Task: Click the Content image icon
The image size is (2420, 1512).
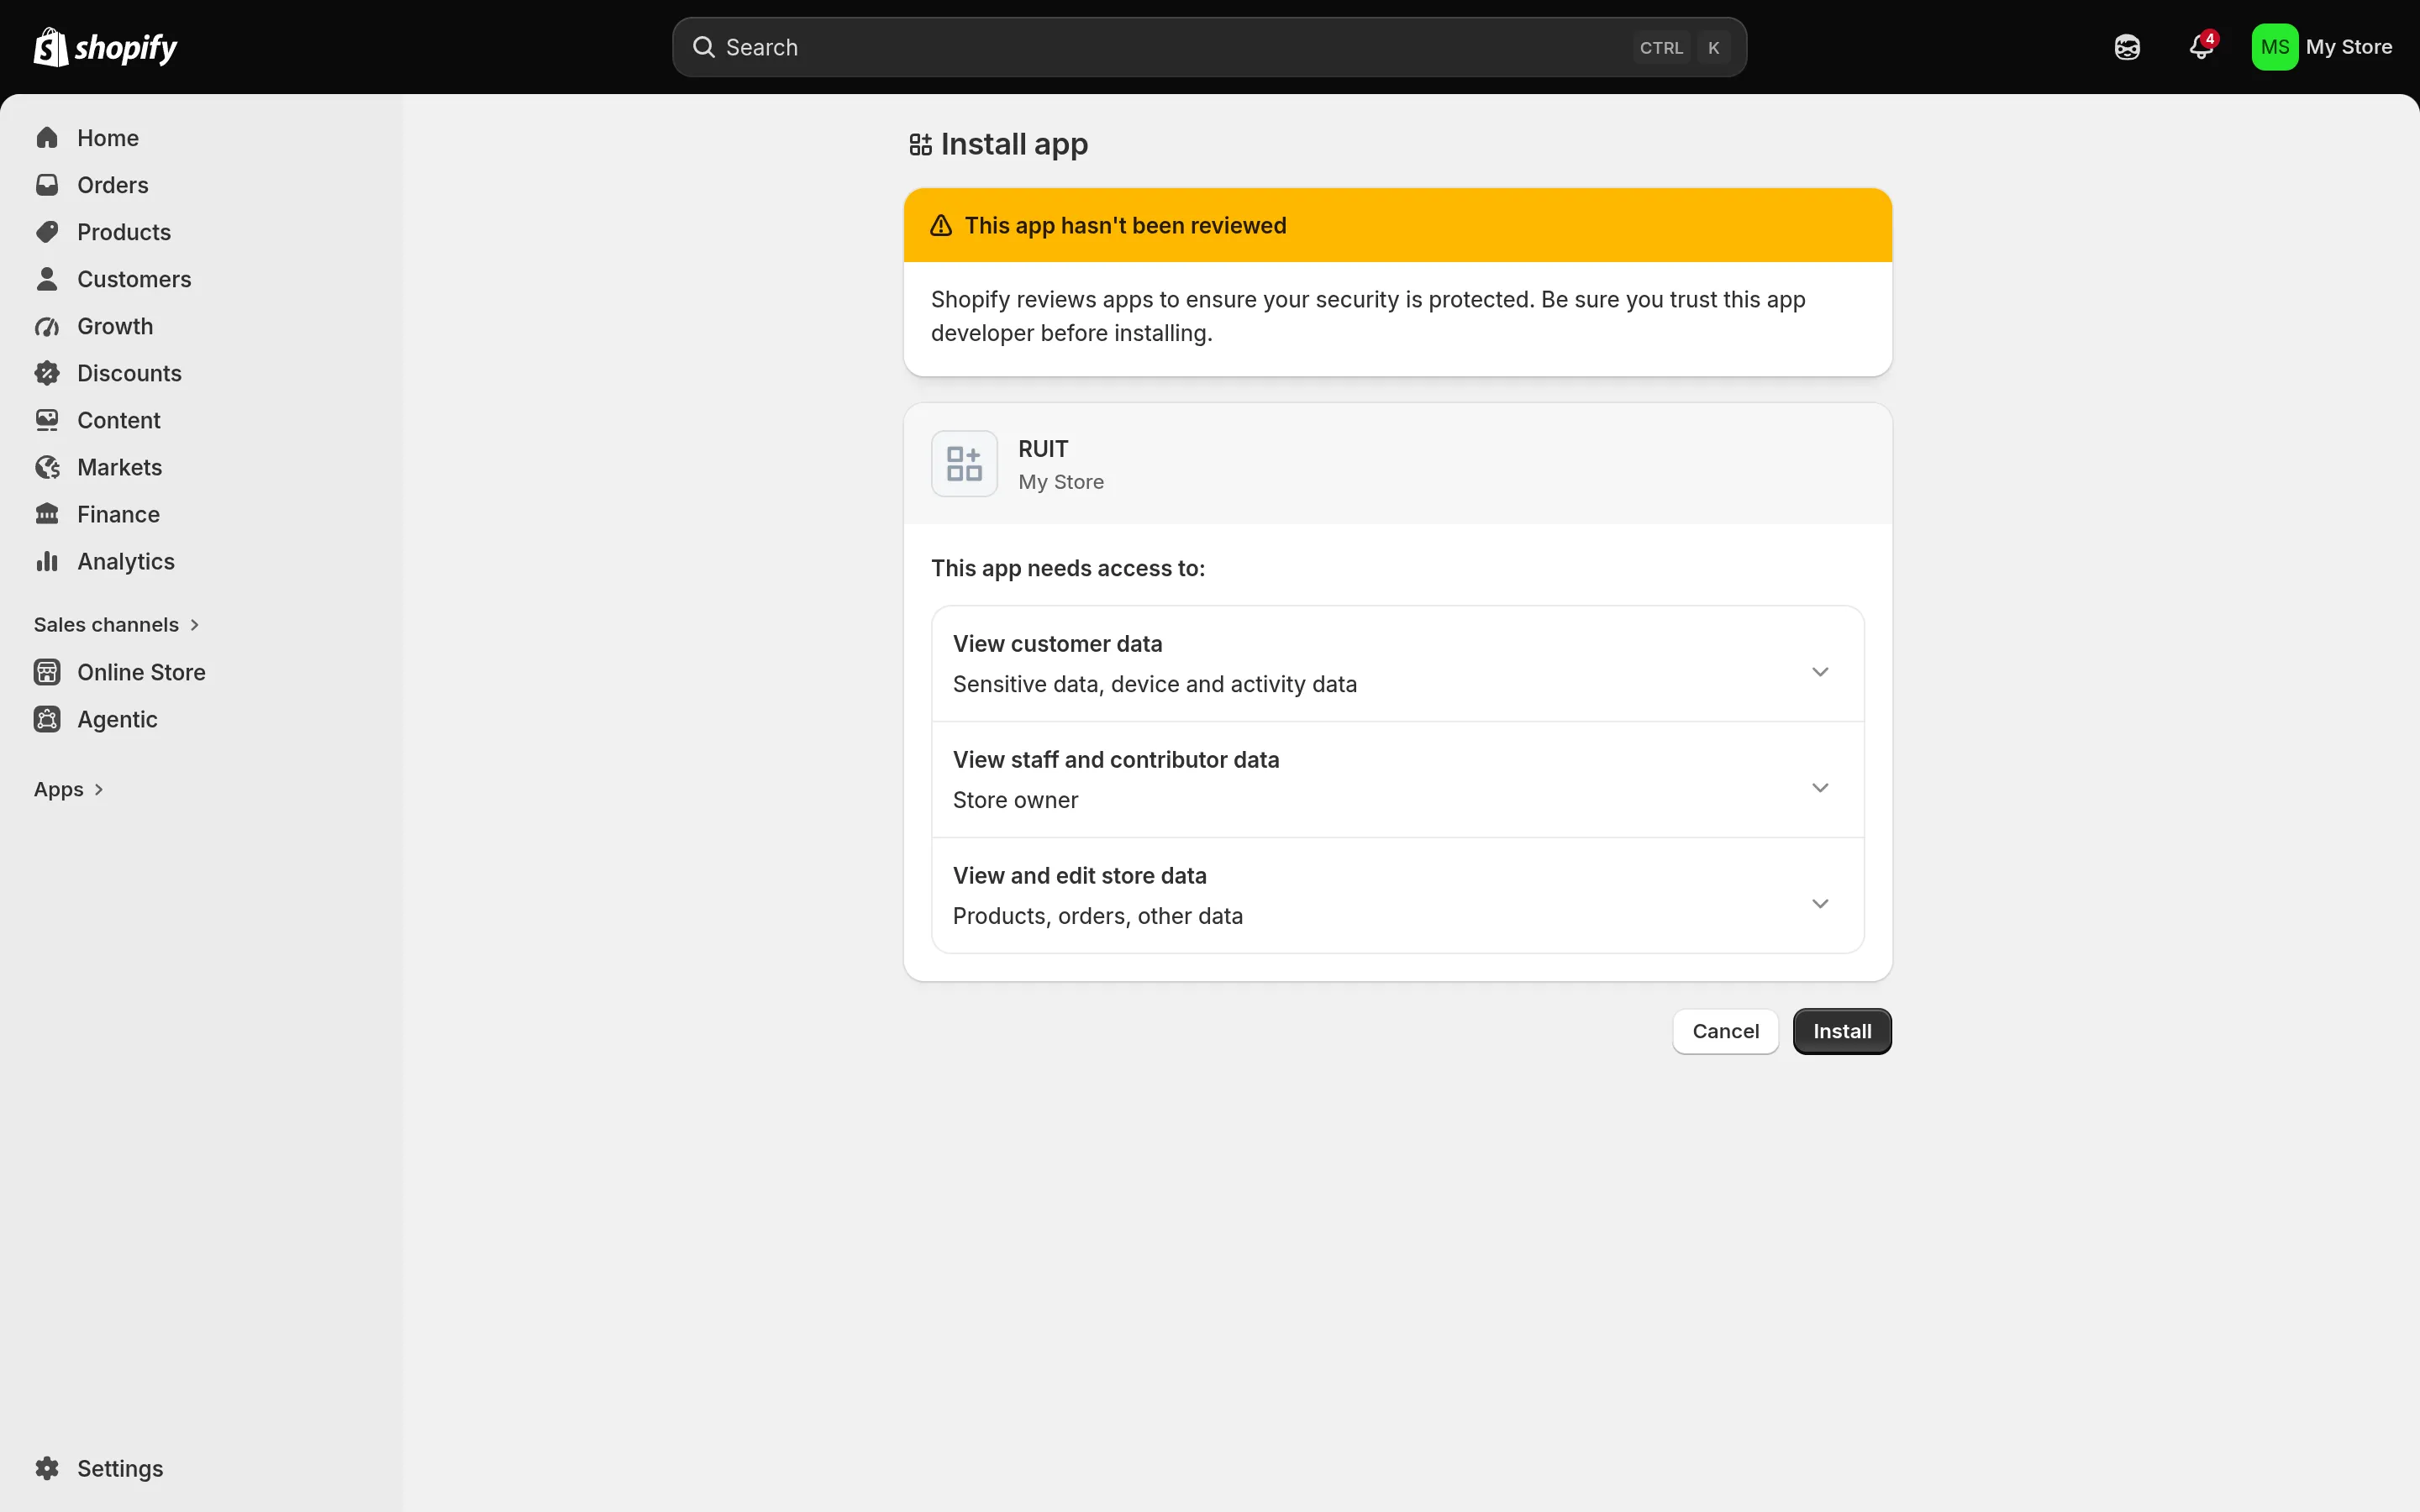Action: point(47,420)
